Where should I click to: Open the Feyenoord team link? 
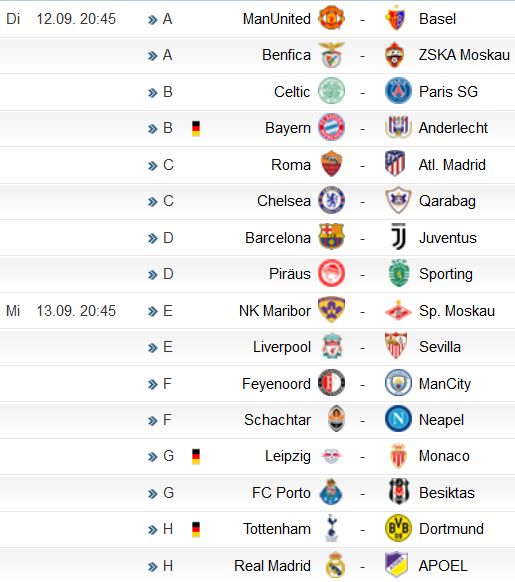(x=276, y=384)
